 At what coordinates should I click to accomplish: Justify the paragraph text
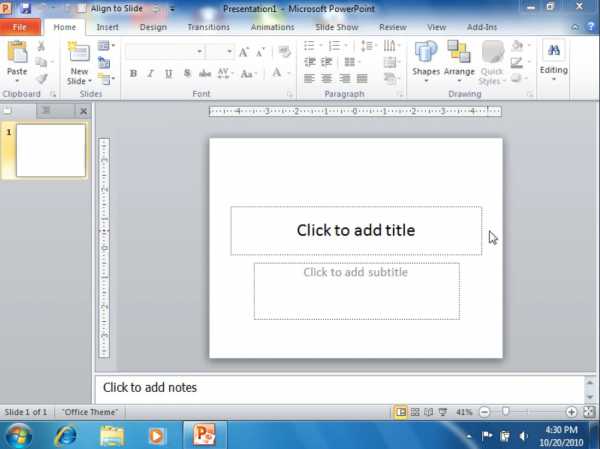362,78
